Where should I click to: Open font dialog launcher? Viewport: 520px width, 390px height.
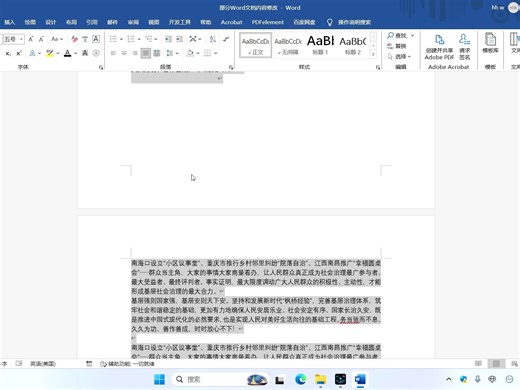[x=101, y=67]
